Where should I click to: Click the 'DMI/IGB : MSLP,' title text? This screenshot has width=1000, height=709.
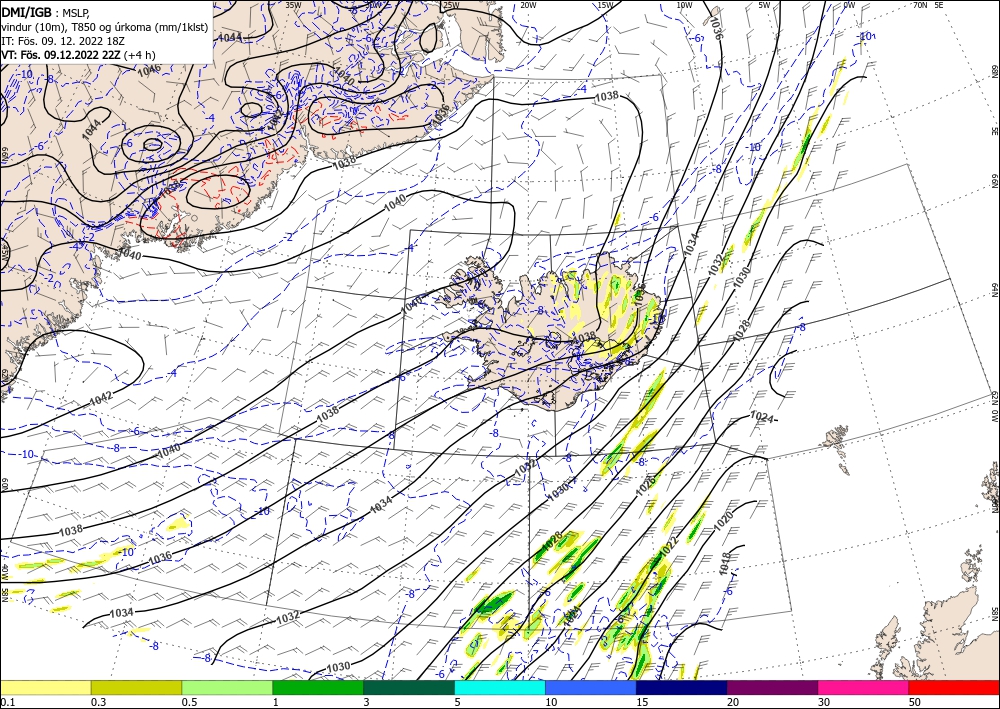click(45, 12)
